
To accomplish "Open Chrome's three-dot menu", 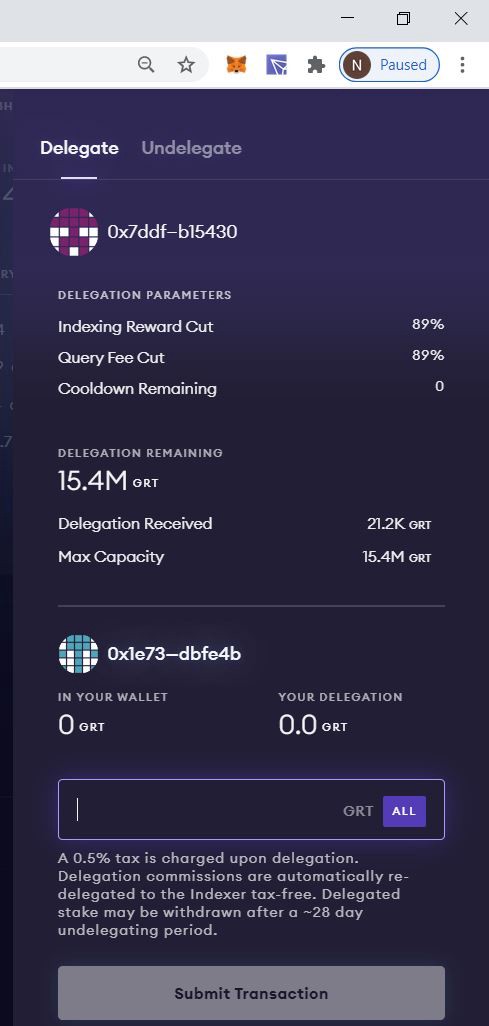I will 462,65.
